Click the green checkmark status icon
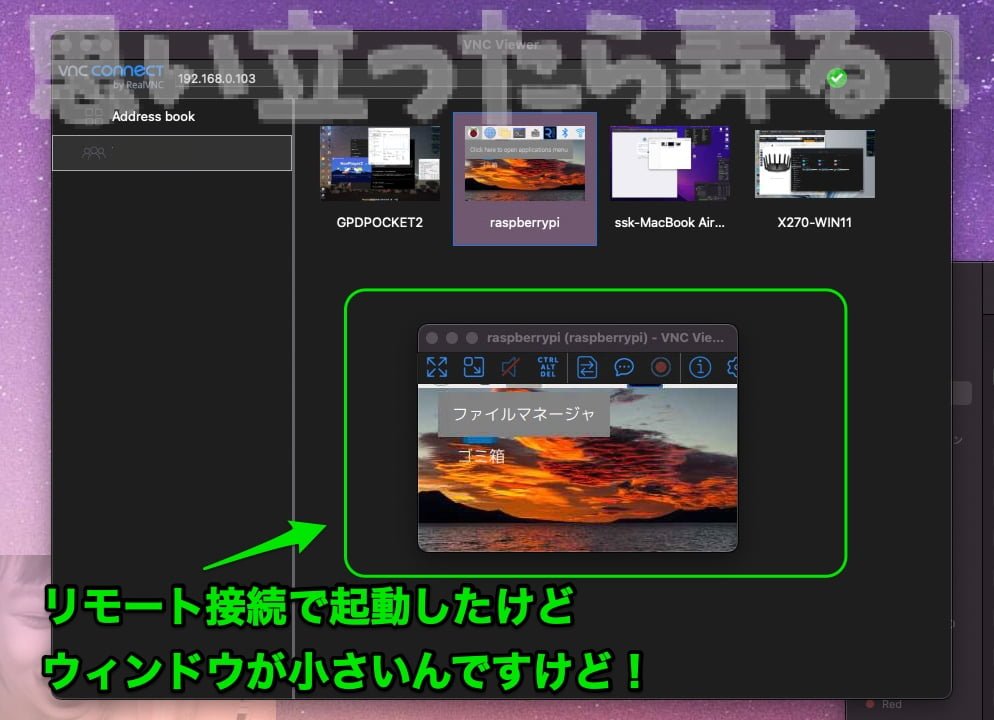This screenshot has width=994, height=720. (x=837, y=78)
